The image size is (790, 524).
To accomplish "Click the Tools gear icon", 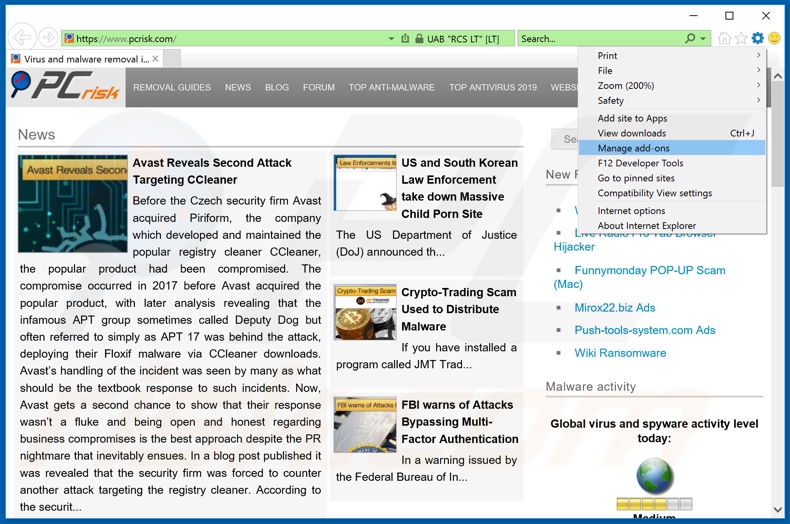I will pyautogui.click(x=758, y=38).
